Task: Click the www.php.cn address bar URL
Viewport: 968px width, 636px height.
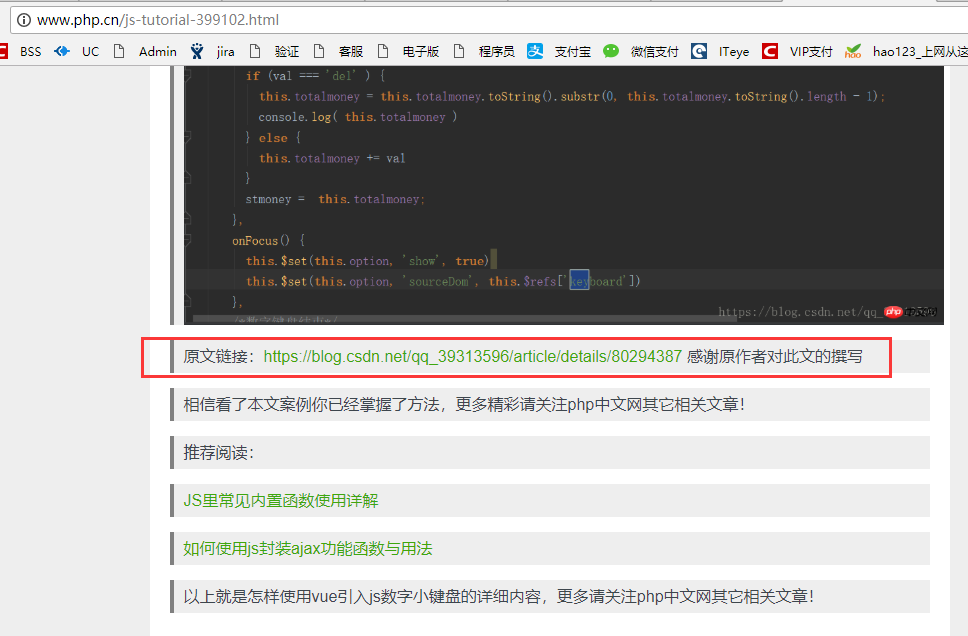Action: click(158, 20)
